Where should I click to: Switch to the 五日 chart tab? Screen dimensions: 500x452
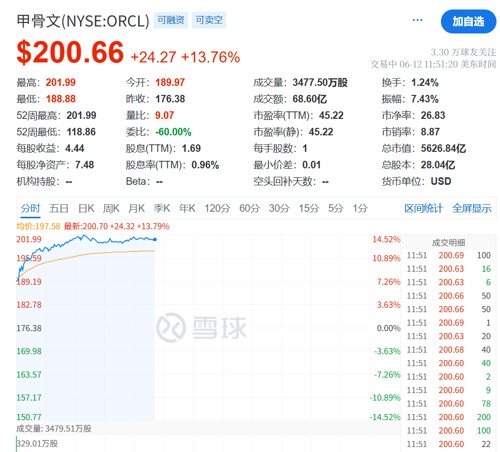coord(59,208)
